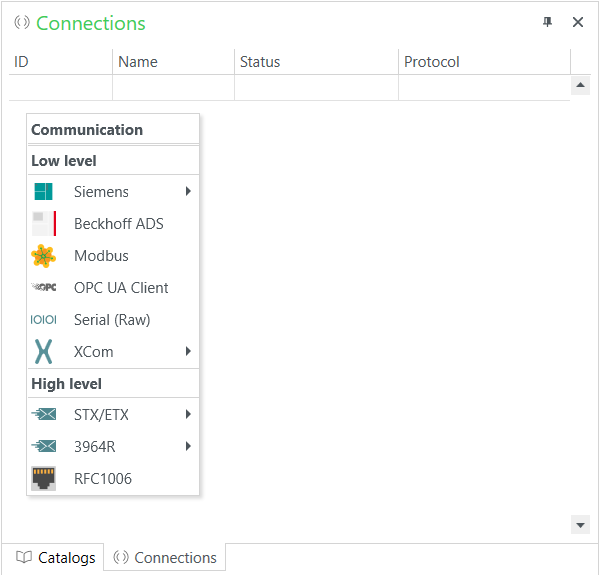The height and width of the screenshot is (575, 600).
Task: Click the OPC logo icon
Action: [x=44, y=287]
